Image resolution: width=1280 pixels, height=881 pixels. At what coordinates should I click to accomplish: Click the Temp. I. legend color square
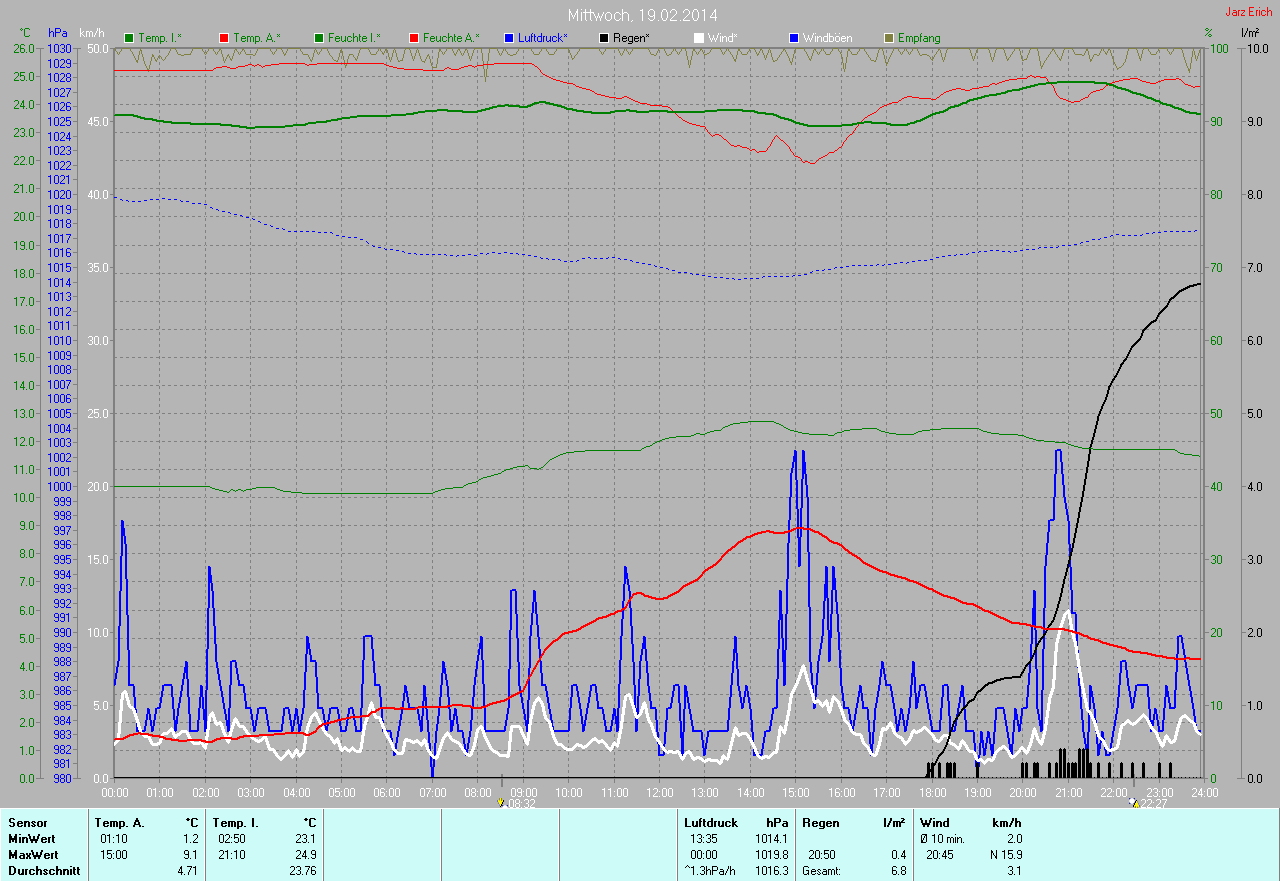pos(129,38)
